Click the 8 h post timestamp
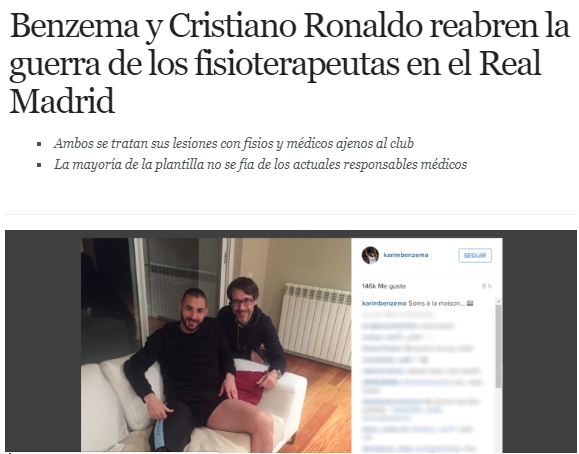Screen dimensions: 579x454 486,286
